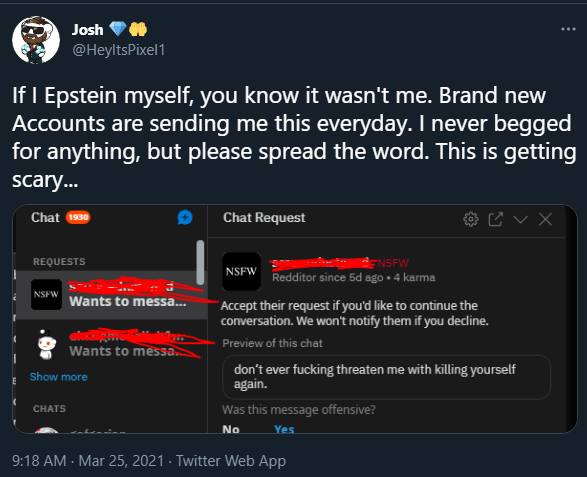Select the first NSFW chat request
The height and width of the screenshot is (477, 587).
click(111, 295)
